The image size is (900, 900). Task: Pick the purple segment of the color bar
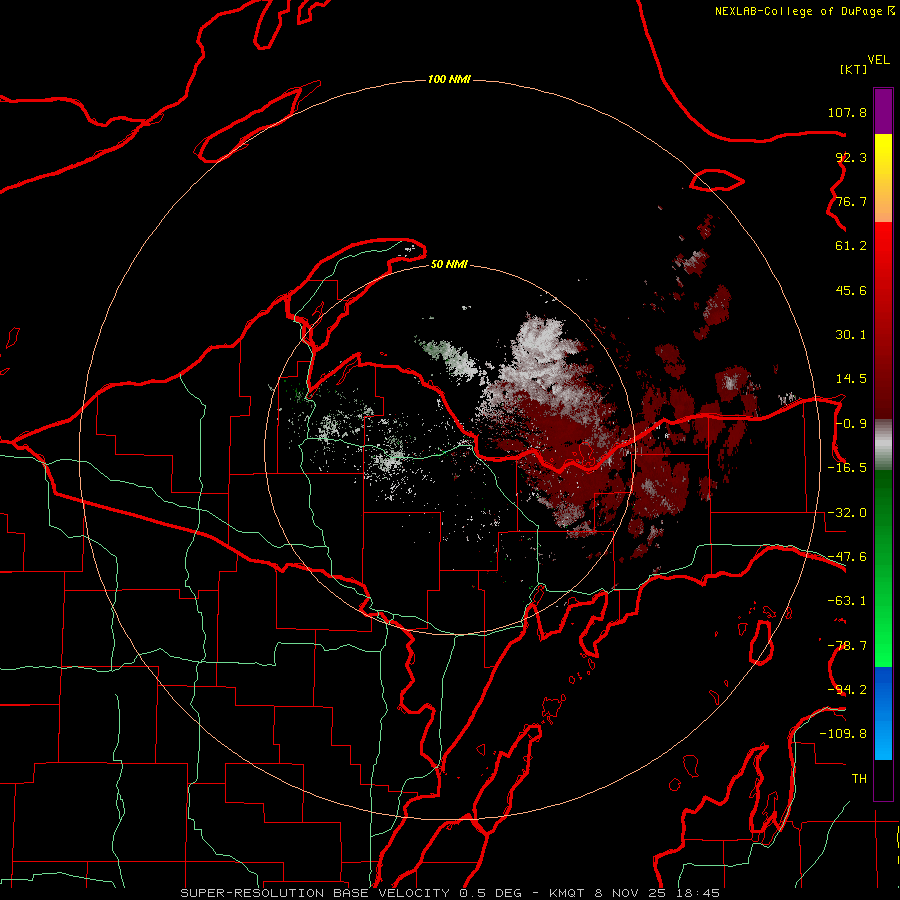(x=883, y=111)
